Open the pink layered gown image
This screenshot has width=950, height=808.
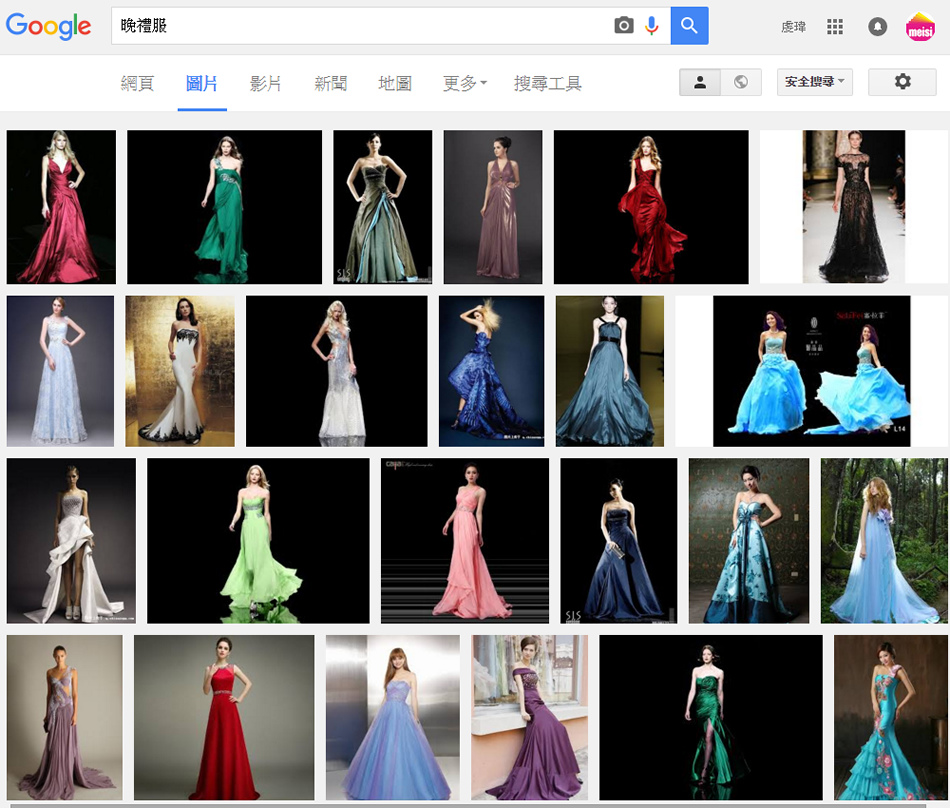tap(465, 540)
